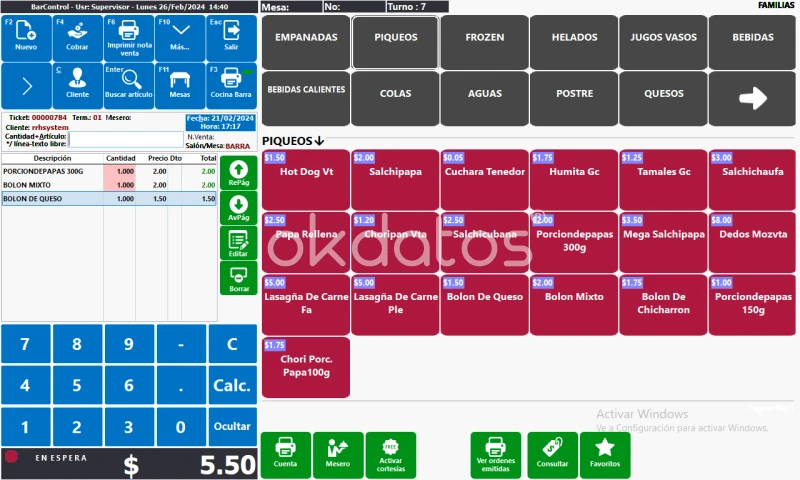This screenshot has width=800, height=480.
Task: Expand the left toolbar chevron arrow
Action: click(26, 86)
